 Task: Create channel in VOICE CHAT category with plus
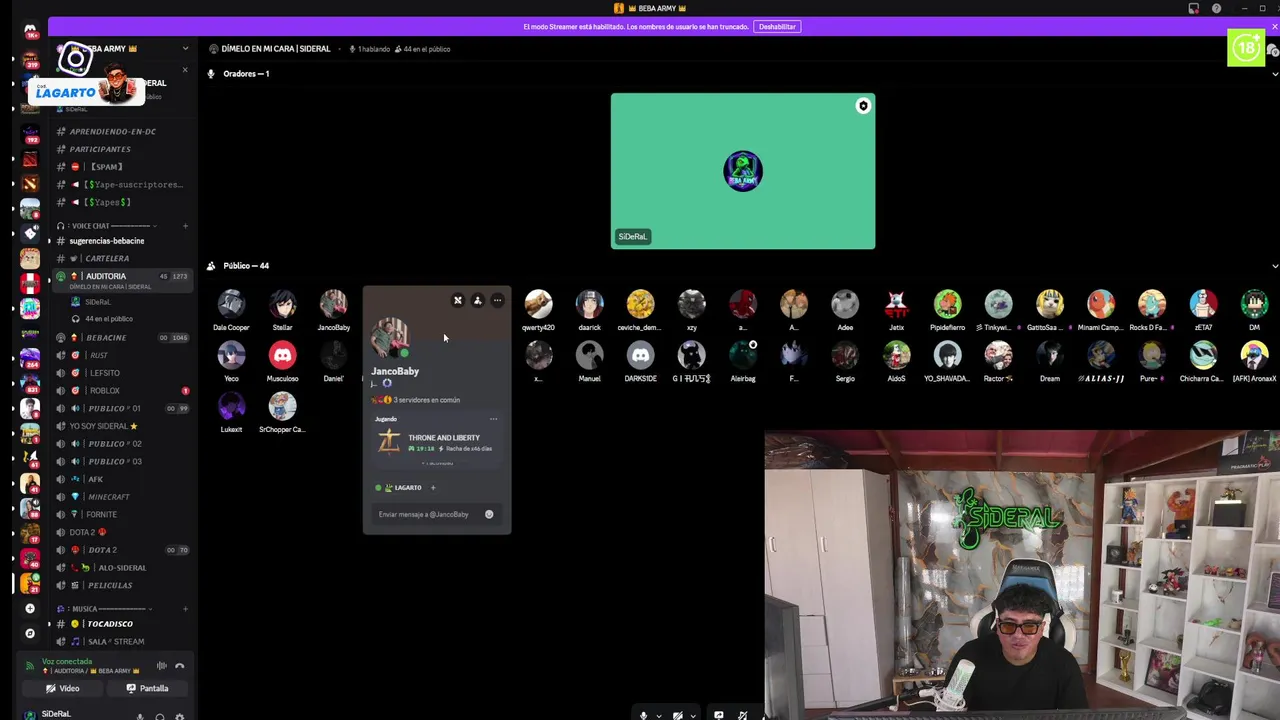[185, 226]
